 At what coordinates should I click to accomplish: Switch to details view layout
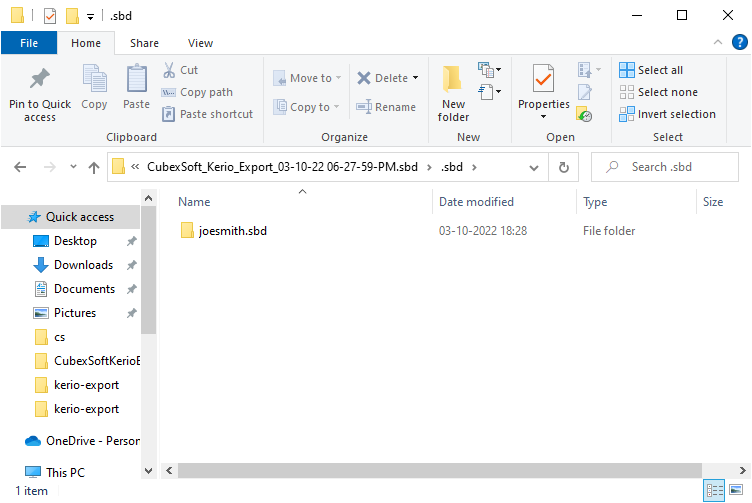[x=715, y=490]
